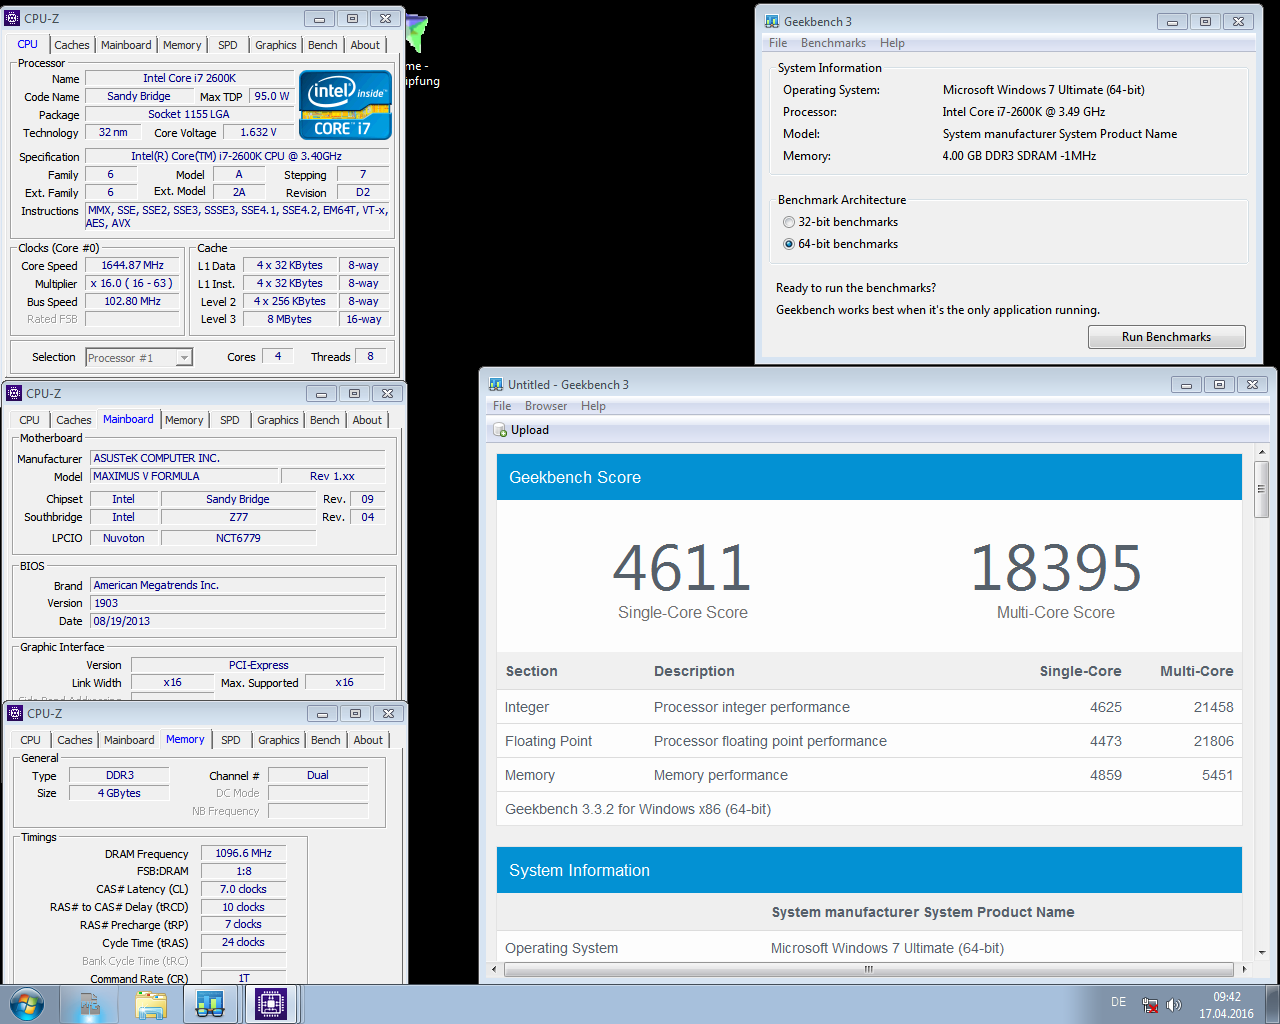Click the Untitled - Geekbench 3 title icon
Screen dimensions: 1280x1024
coord(496,384)
